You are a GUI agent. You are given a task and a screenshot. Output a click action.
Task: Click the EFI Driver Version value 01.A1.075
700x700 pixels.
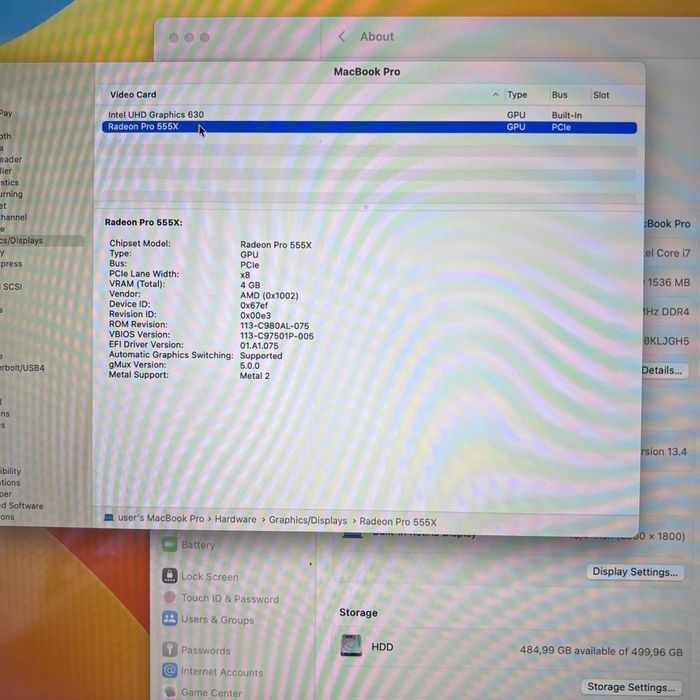(259, 346)
